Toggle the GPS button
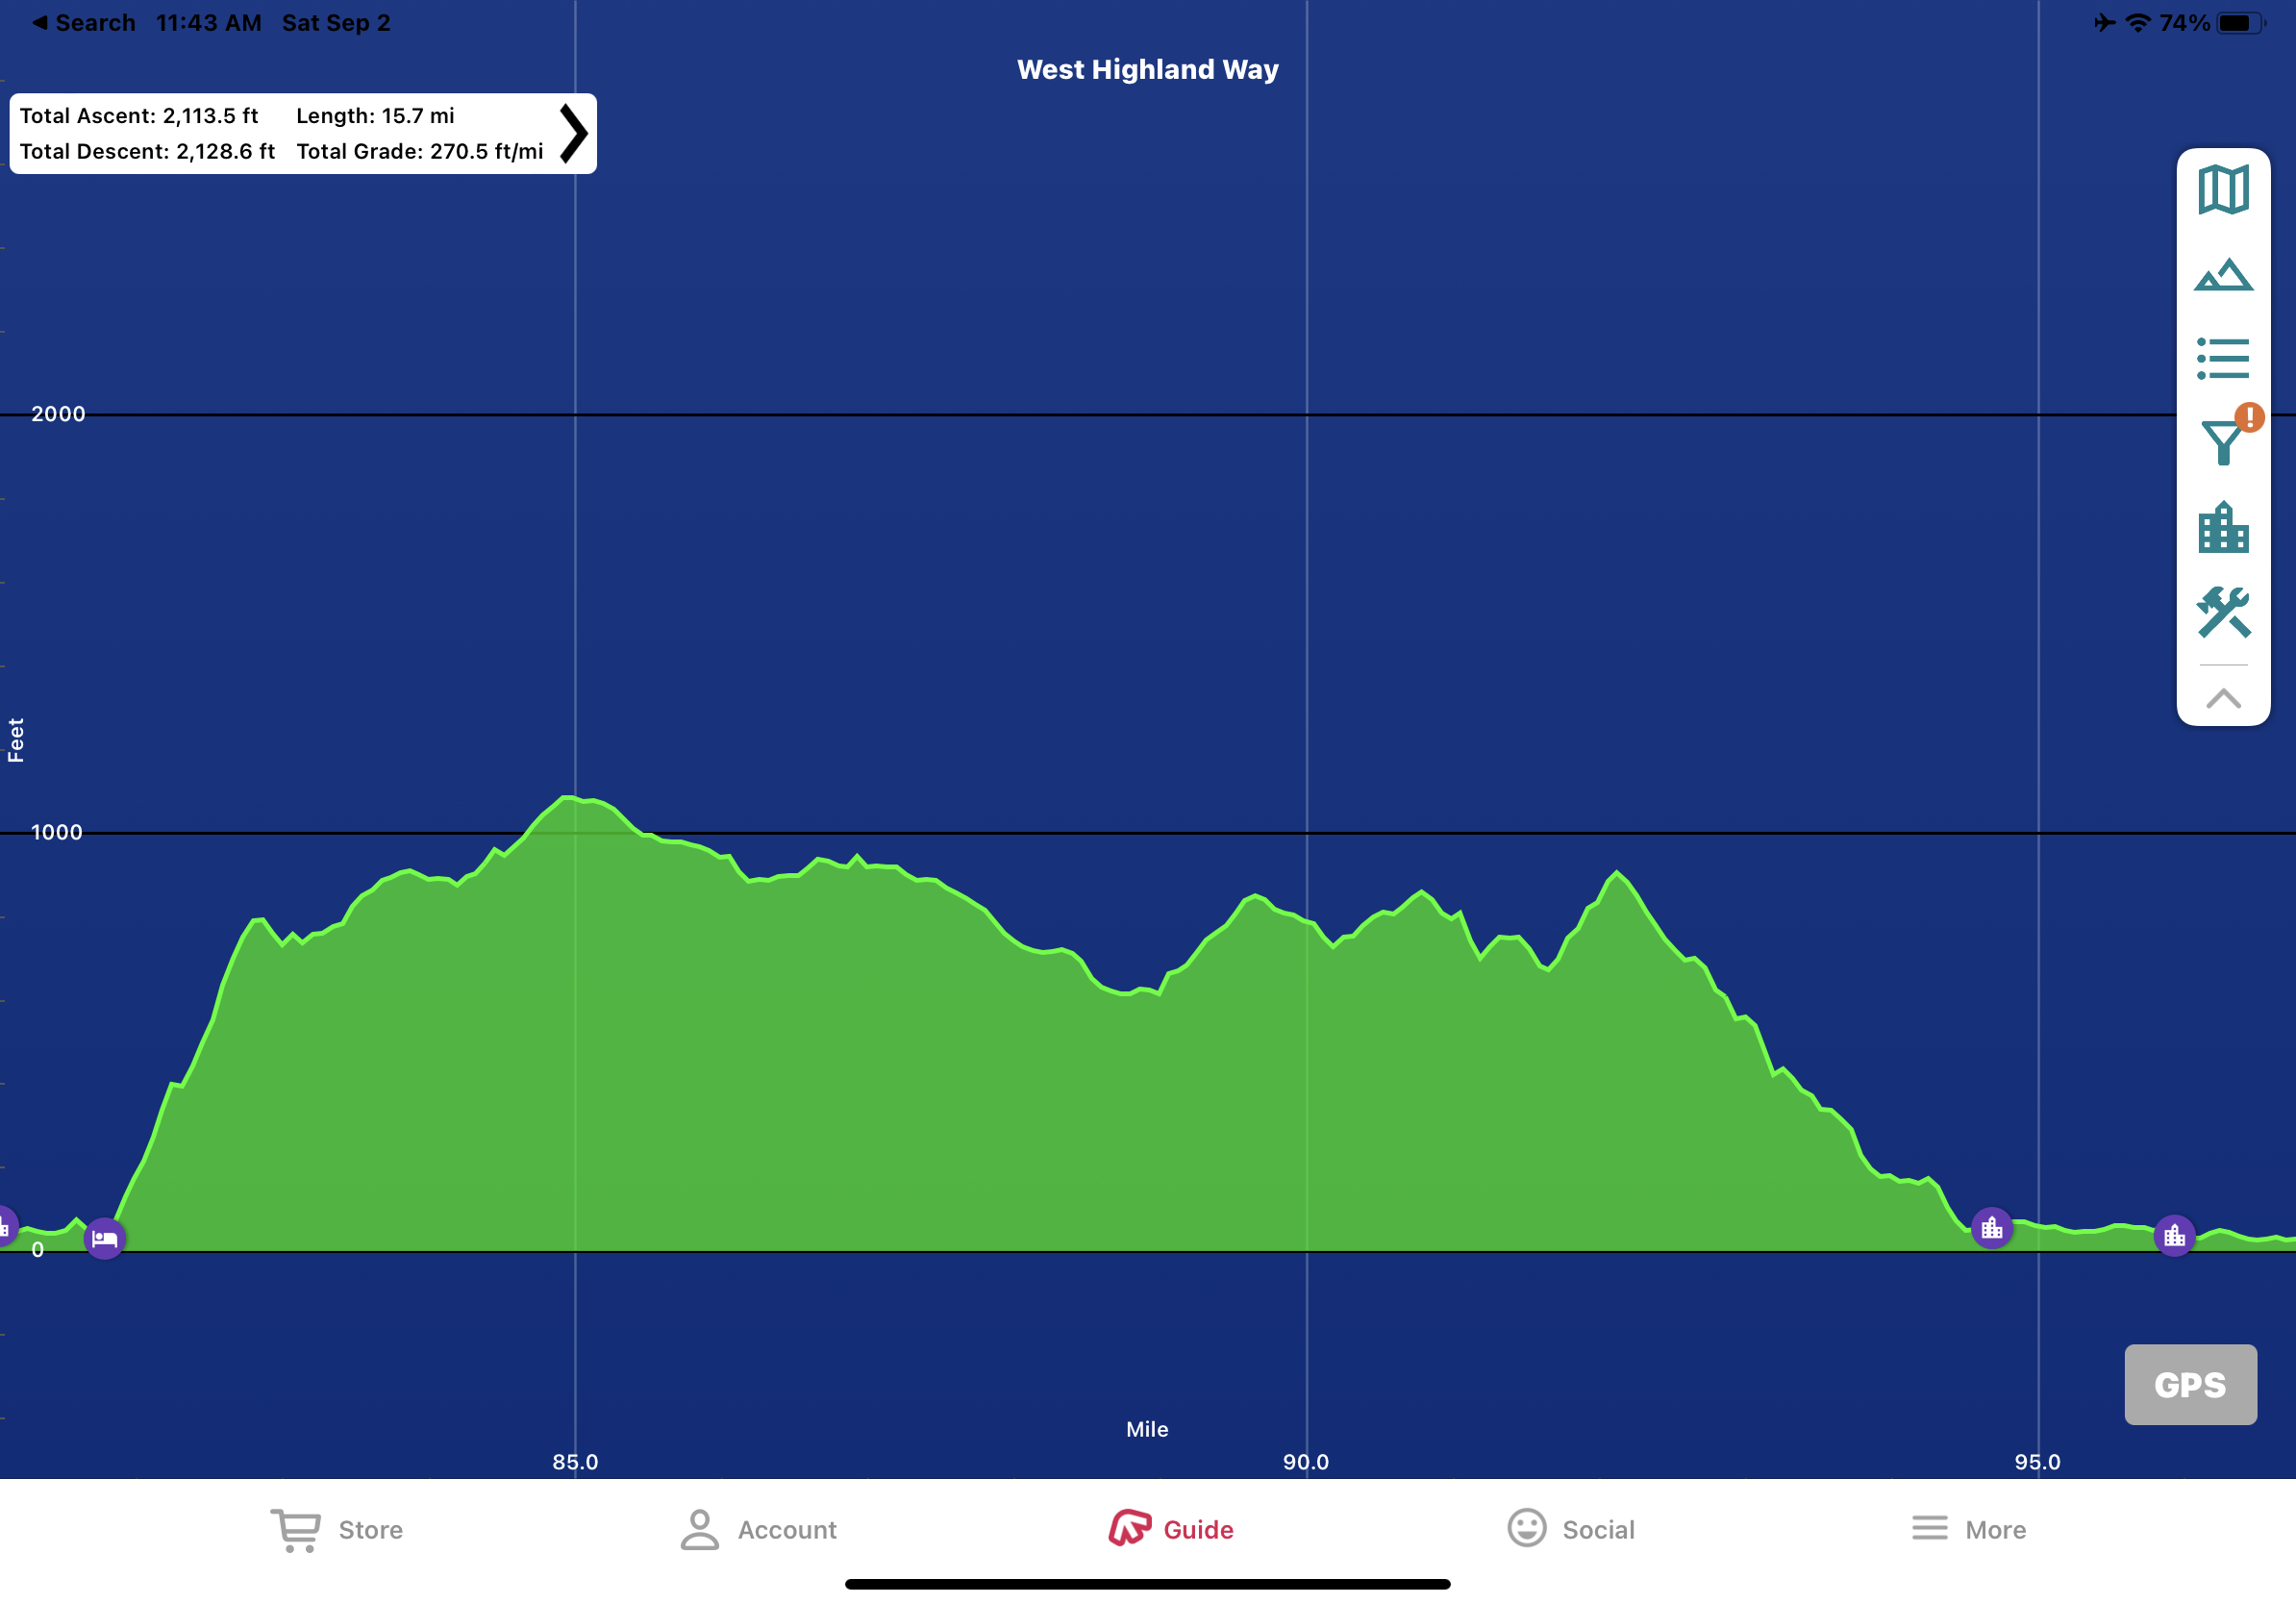The image size is (2296, 1604). tap(2189, 1384)
